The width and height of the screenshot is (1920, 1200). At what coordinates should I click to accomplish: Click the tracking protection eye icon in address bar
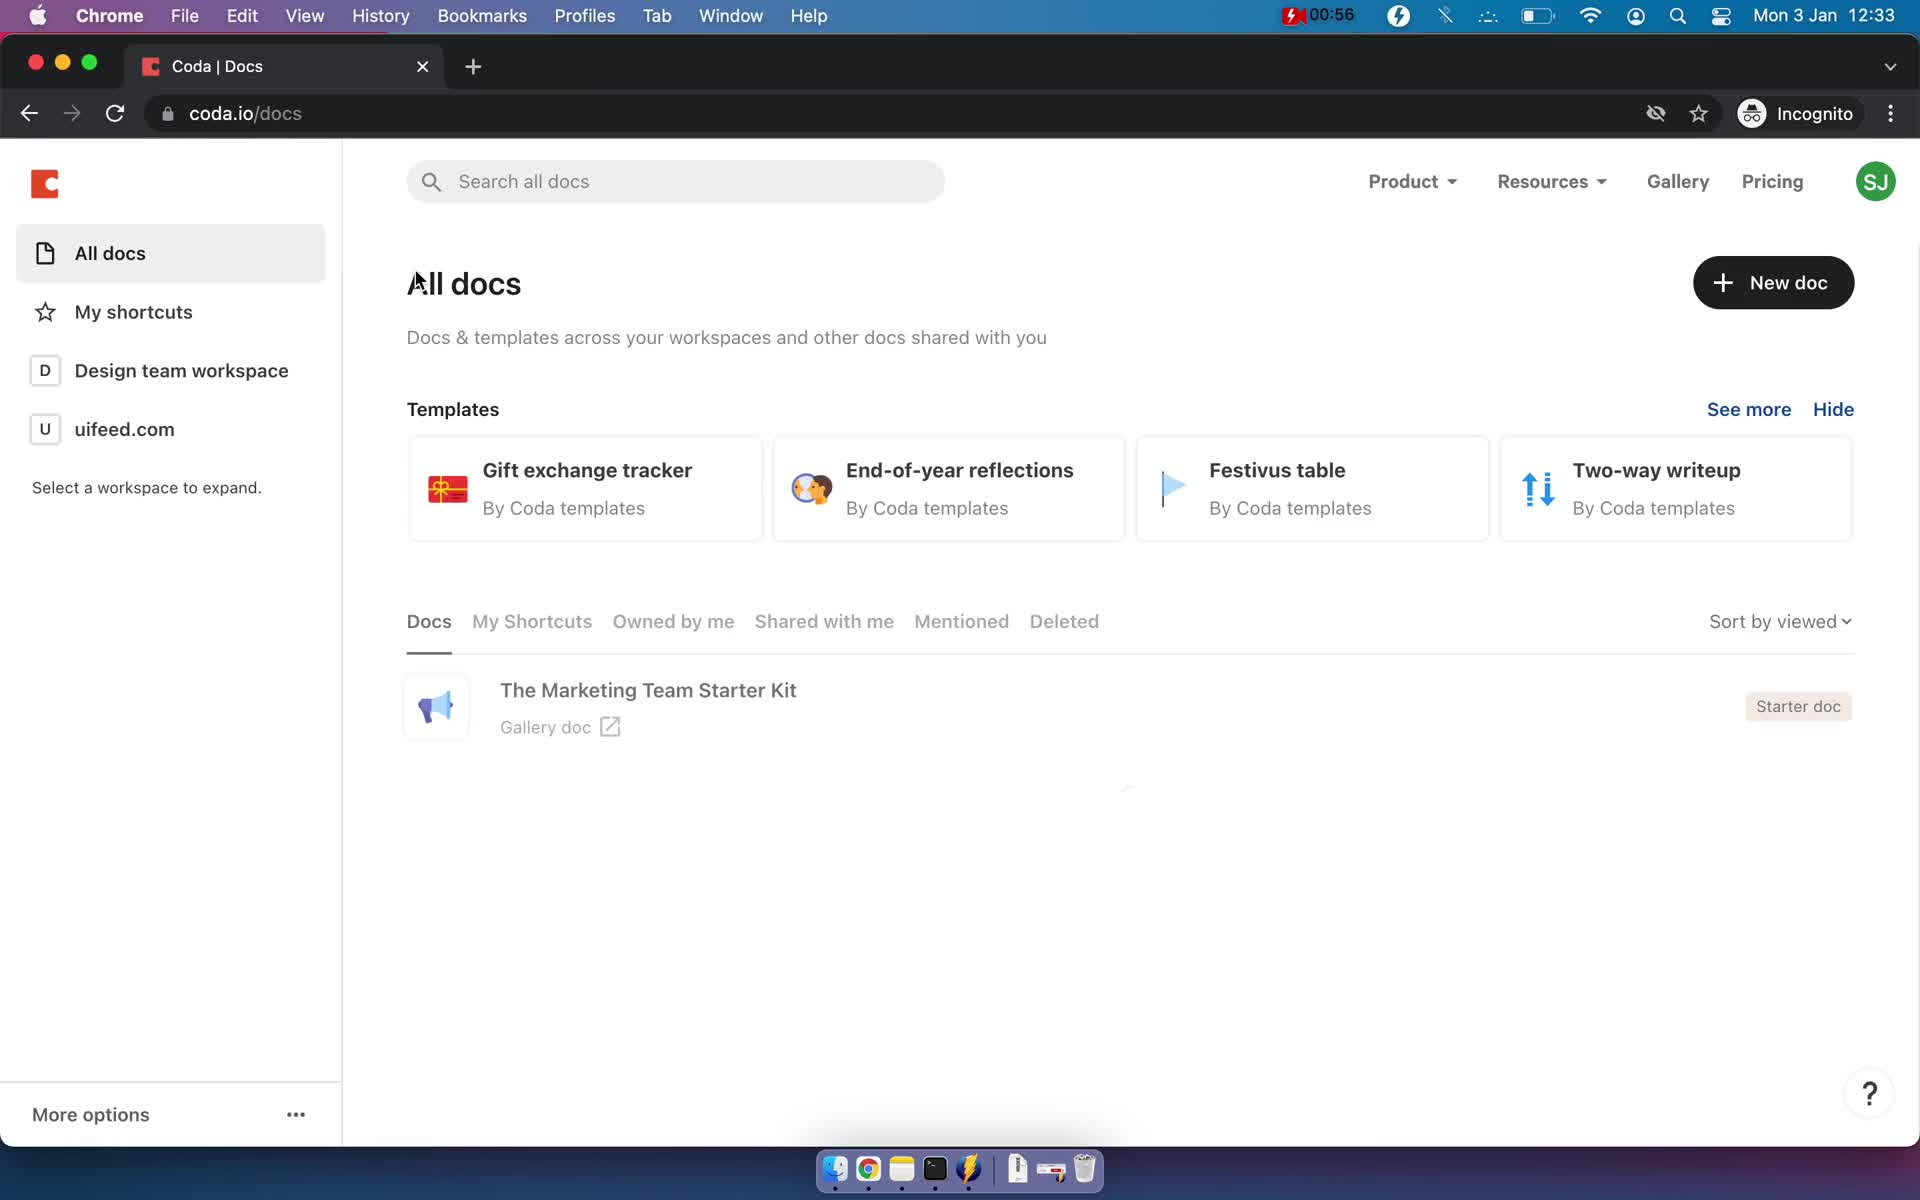(1656, 114)
